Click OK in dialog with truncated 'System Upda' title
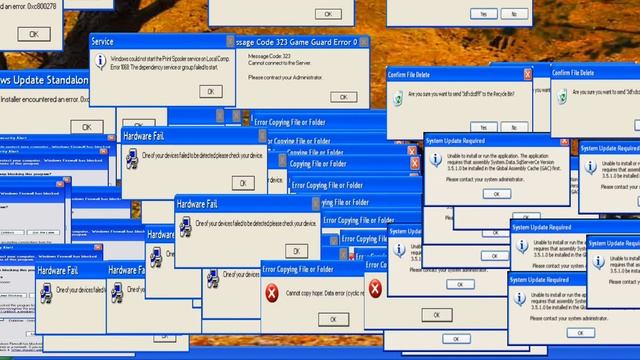The width and height of the screenshot is (640, 360). pos(460,284)
